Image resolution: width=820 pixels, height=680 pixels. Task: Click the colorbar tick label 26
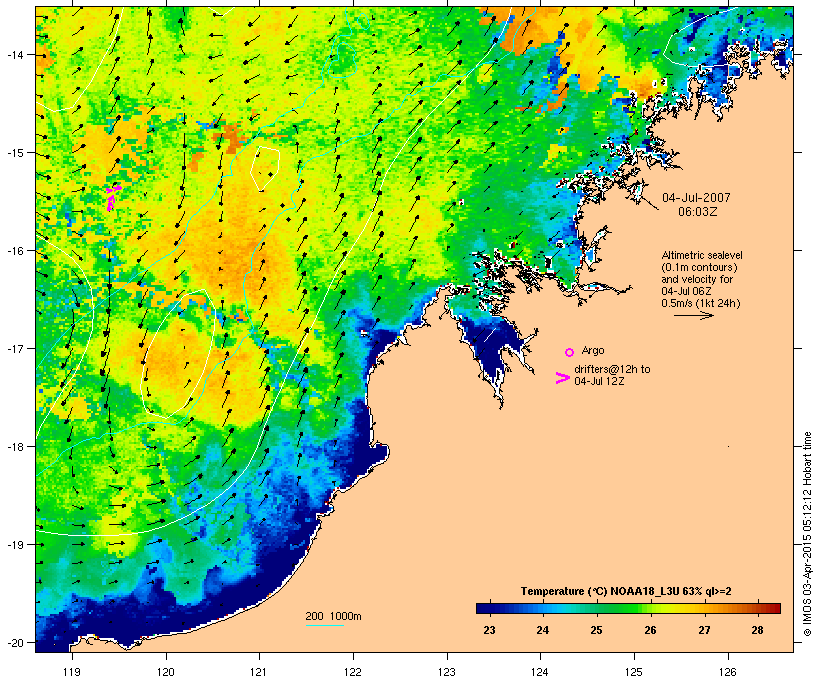[x=650, y=630]
